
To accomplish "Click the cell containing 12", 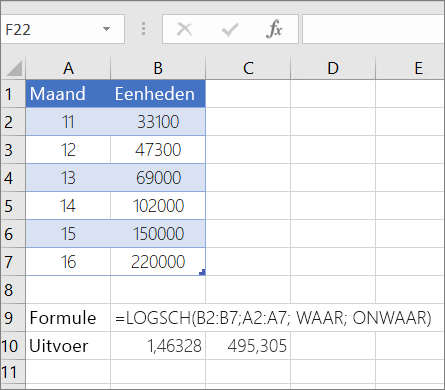I will pyautogui.click(x=68, y=150).
